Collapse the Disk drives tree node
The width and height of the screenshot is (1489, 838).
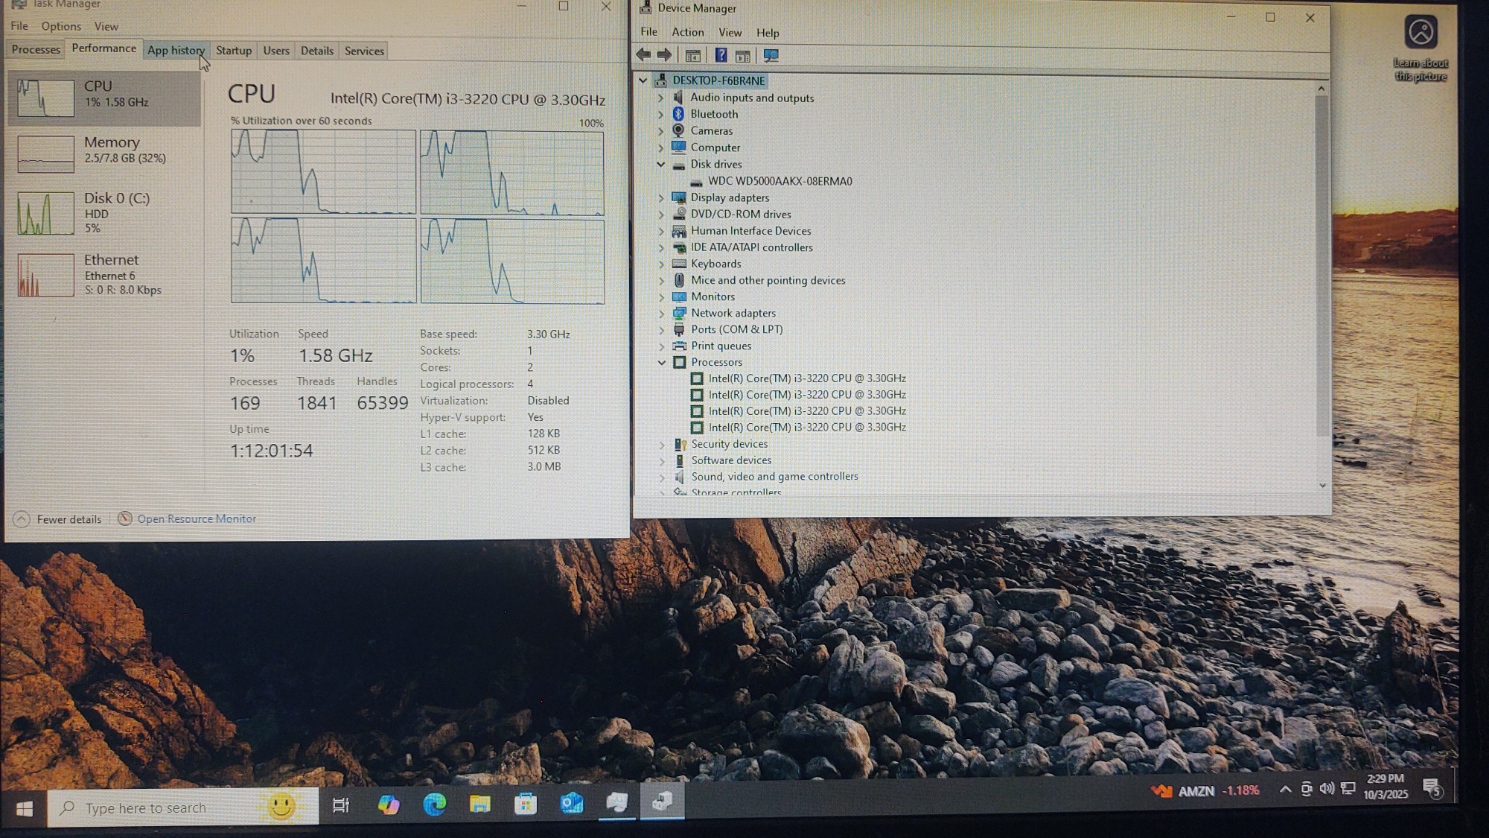pyautogui.click(x=661, y=165)
